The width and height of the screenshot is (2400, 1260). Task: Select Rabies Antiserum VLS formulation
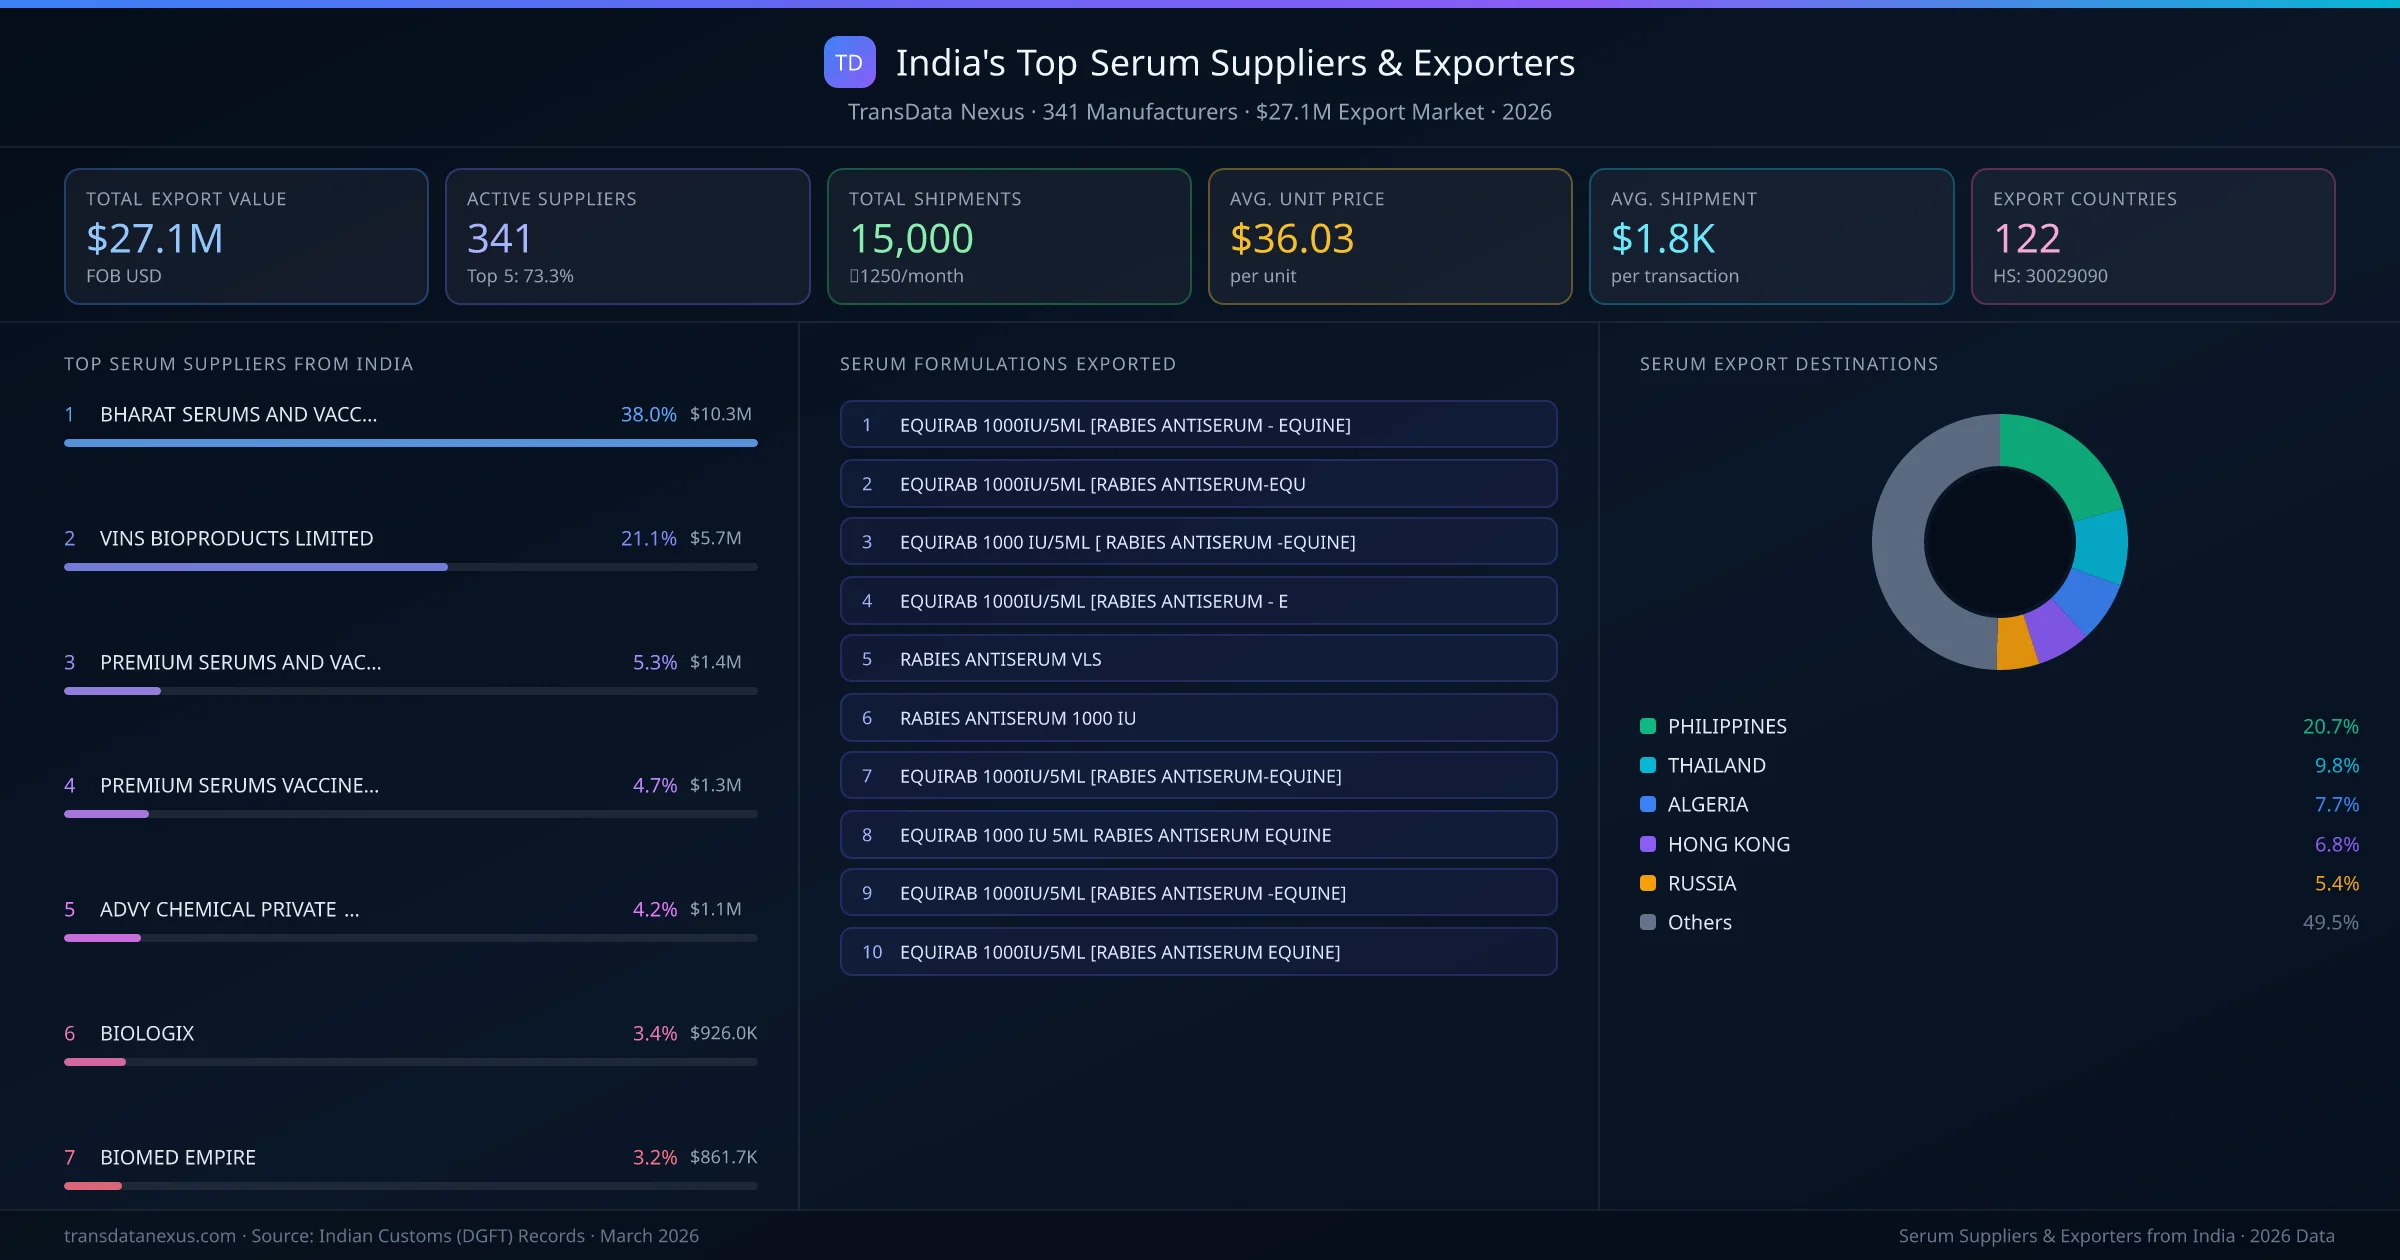coord(1198,659)
